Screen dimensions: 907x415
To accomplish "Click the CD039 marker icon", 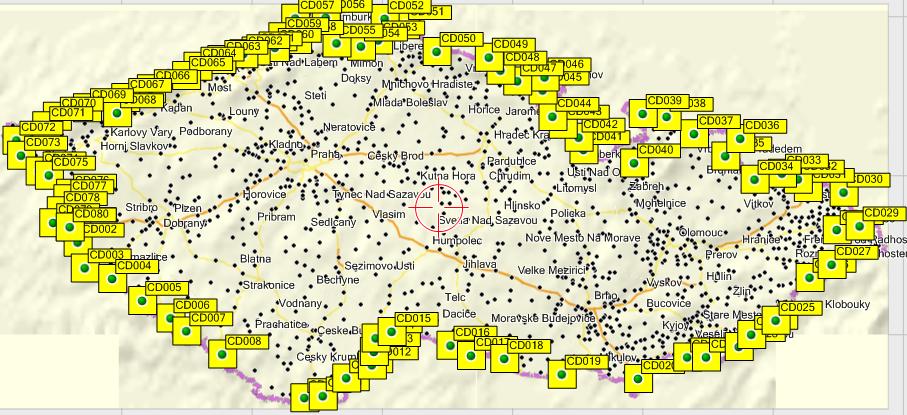I will pyautogui.click(x=641, y=115).
